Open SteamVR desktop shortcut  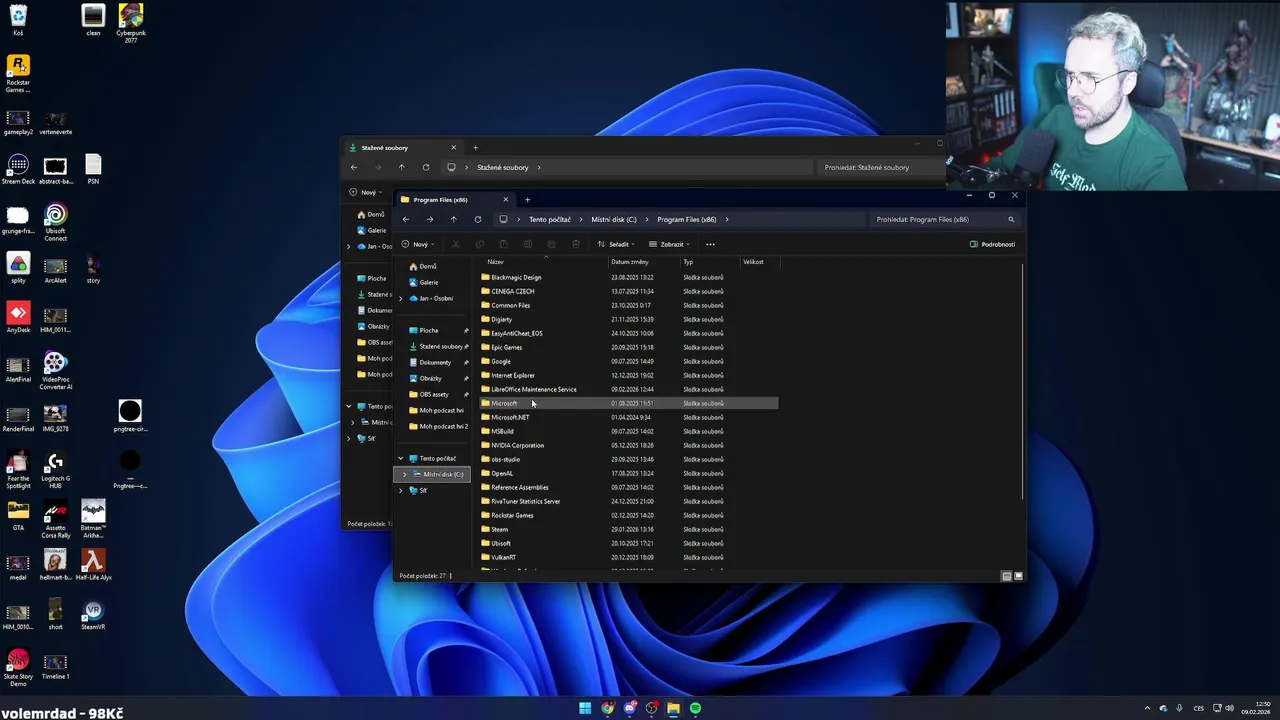pyautogui.click(x=93, y=616)
